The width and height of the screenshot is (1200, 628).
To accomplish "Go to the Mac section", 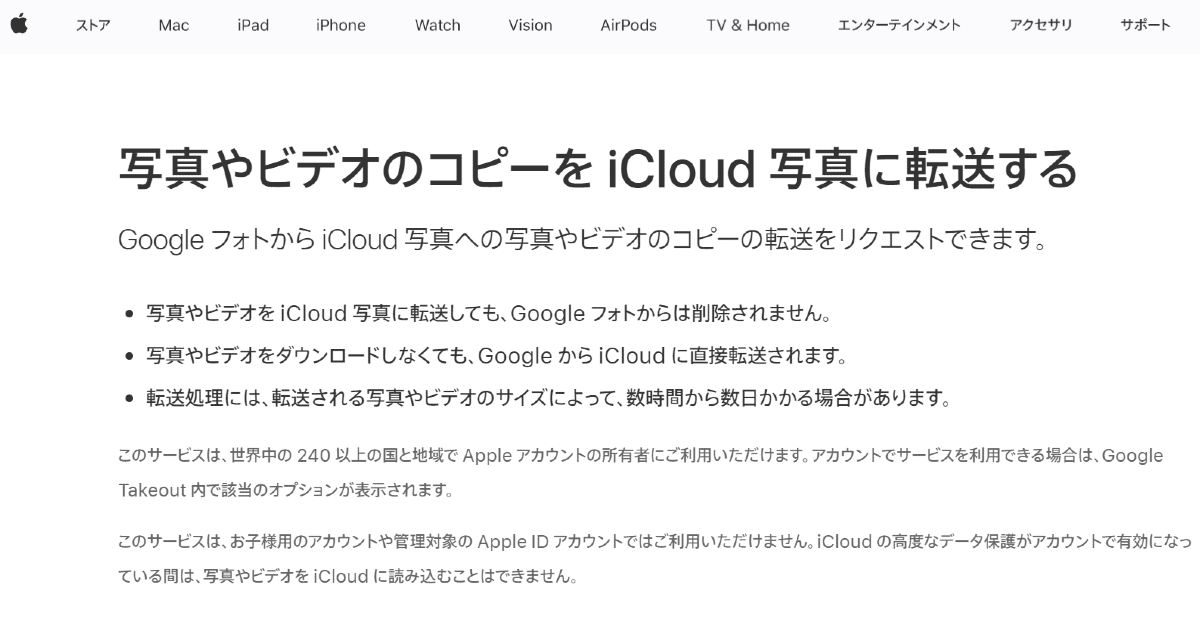I will click(173, 25).
